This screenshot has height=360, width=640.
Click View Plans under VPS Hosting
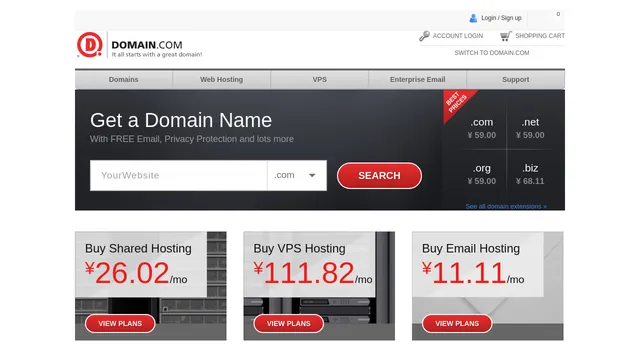pos(289,323)
